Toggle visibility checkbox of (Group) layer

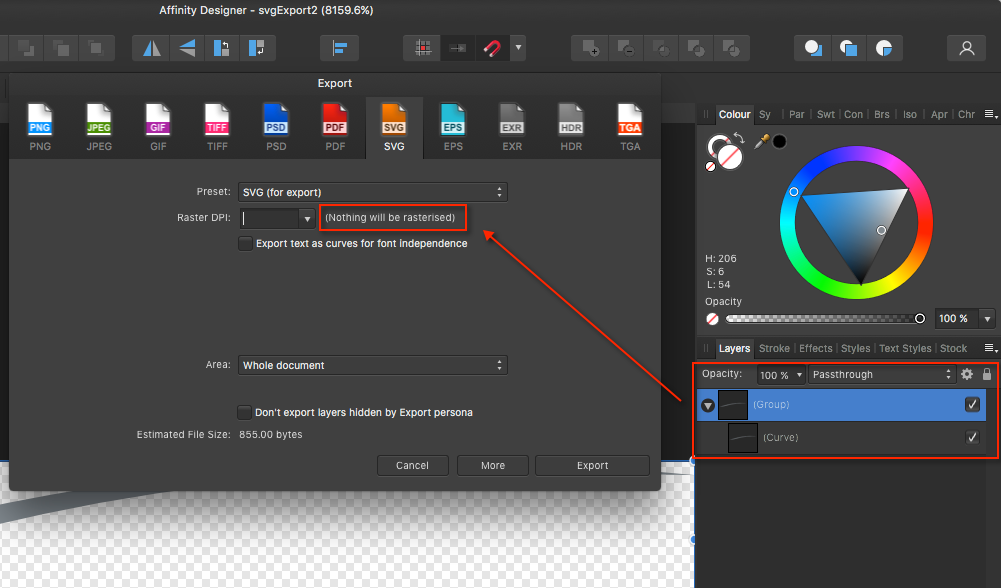pyautogui.click(x=972, y=404)
